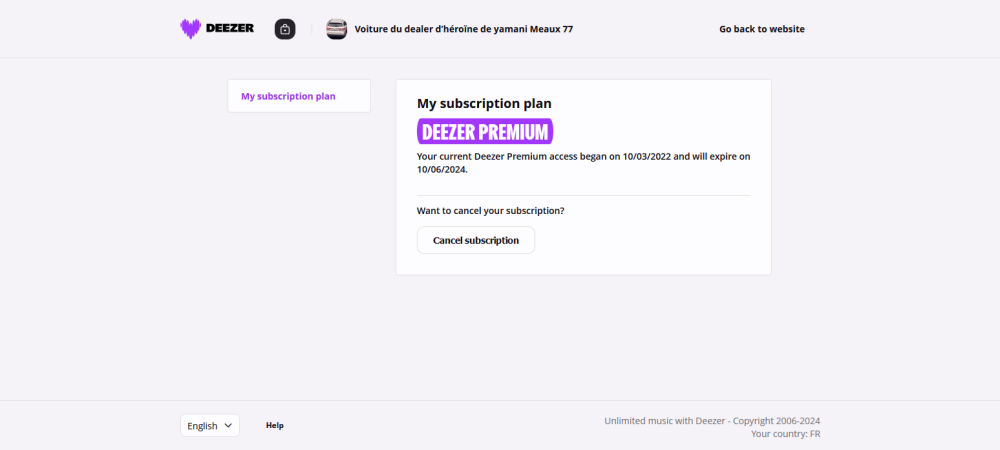Click the Deezer copyright 2006-2024 footer text
This screenshot has height=450, width=1000.
[x=712, y=421]
